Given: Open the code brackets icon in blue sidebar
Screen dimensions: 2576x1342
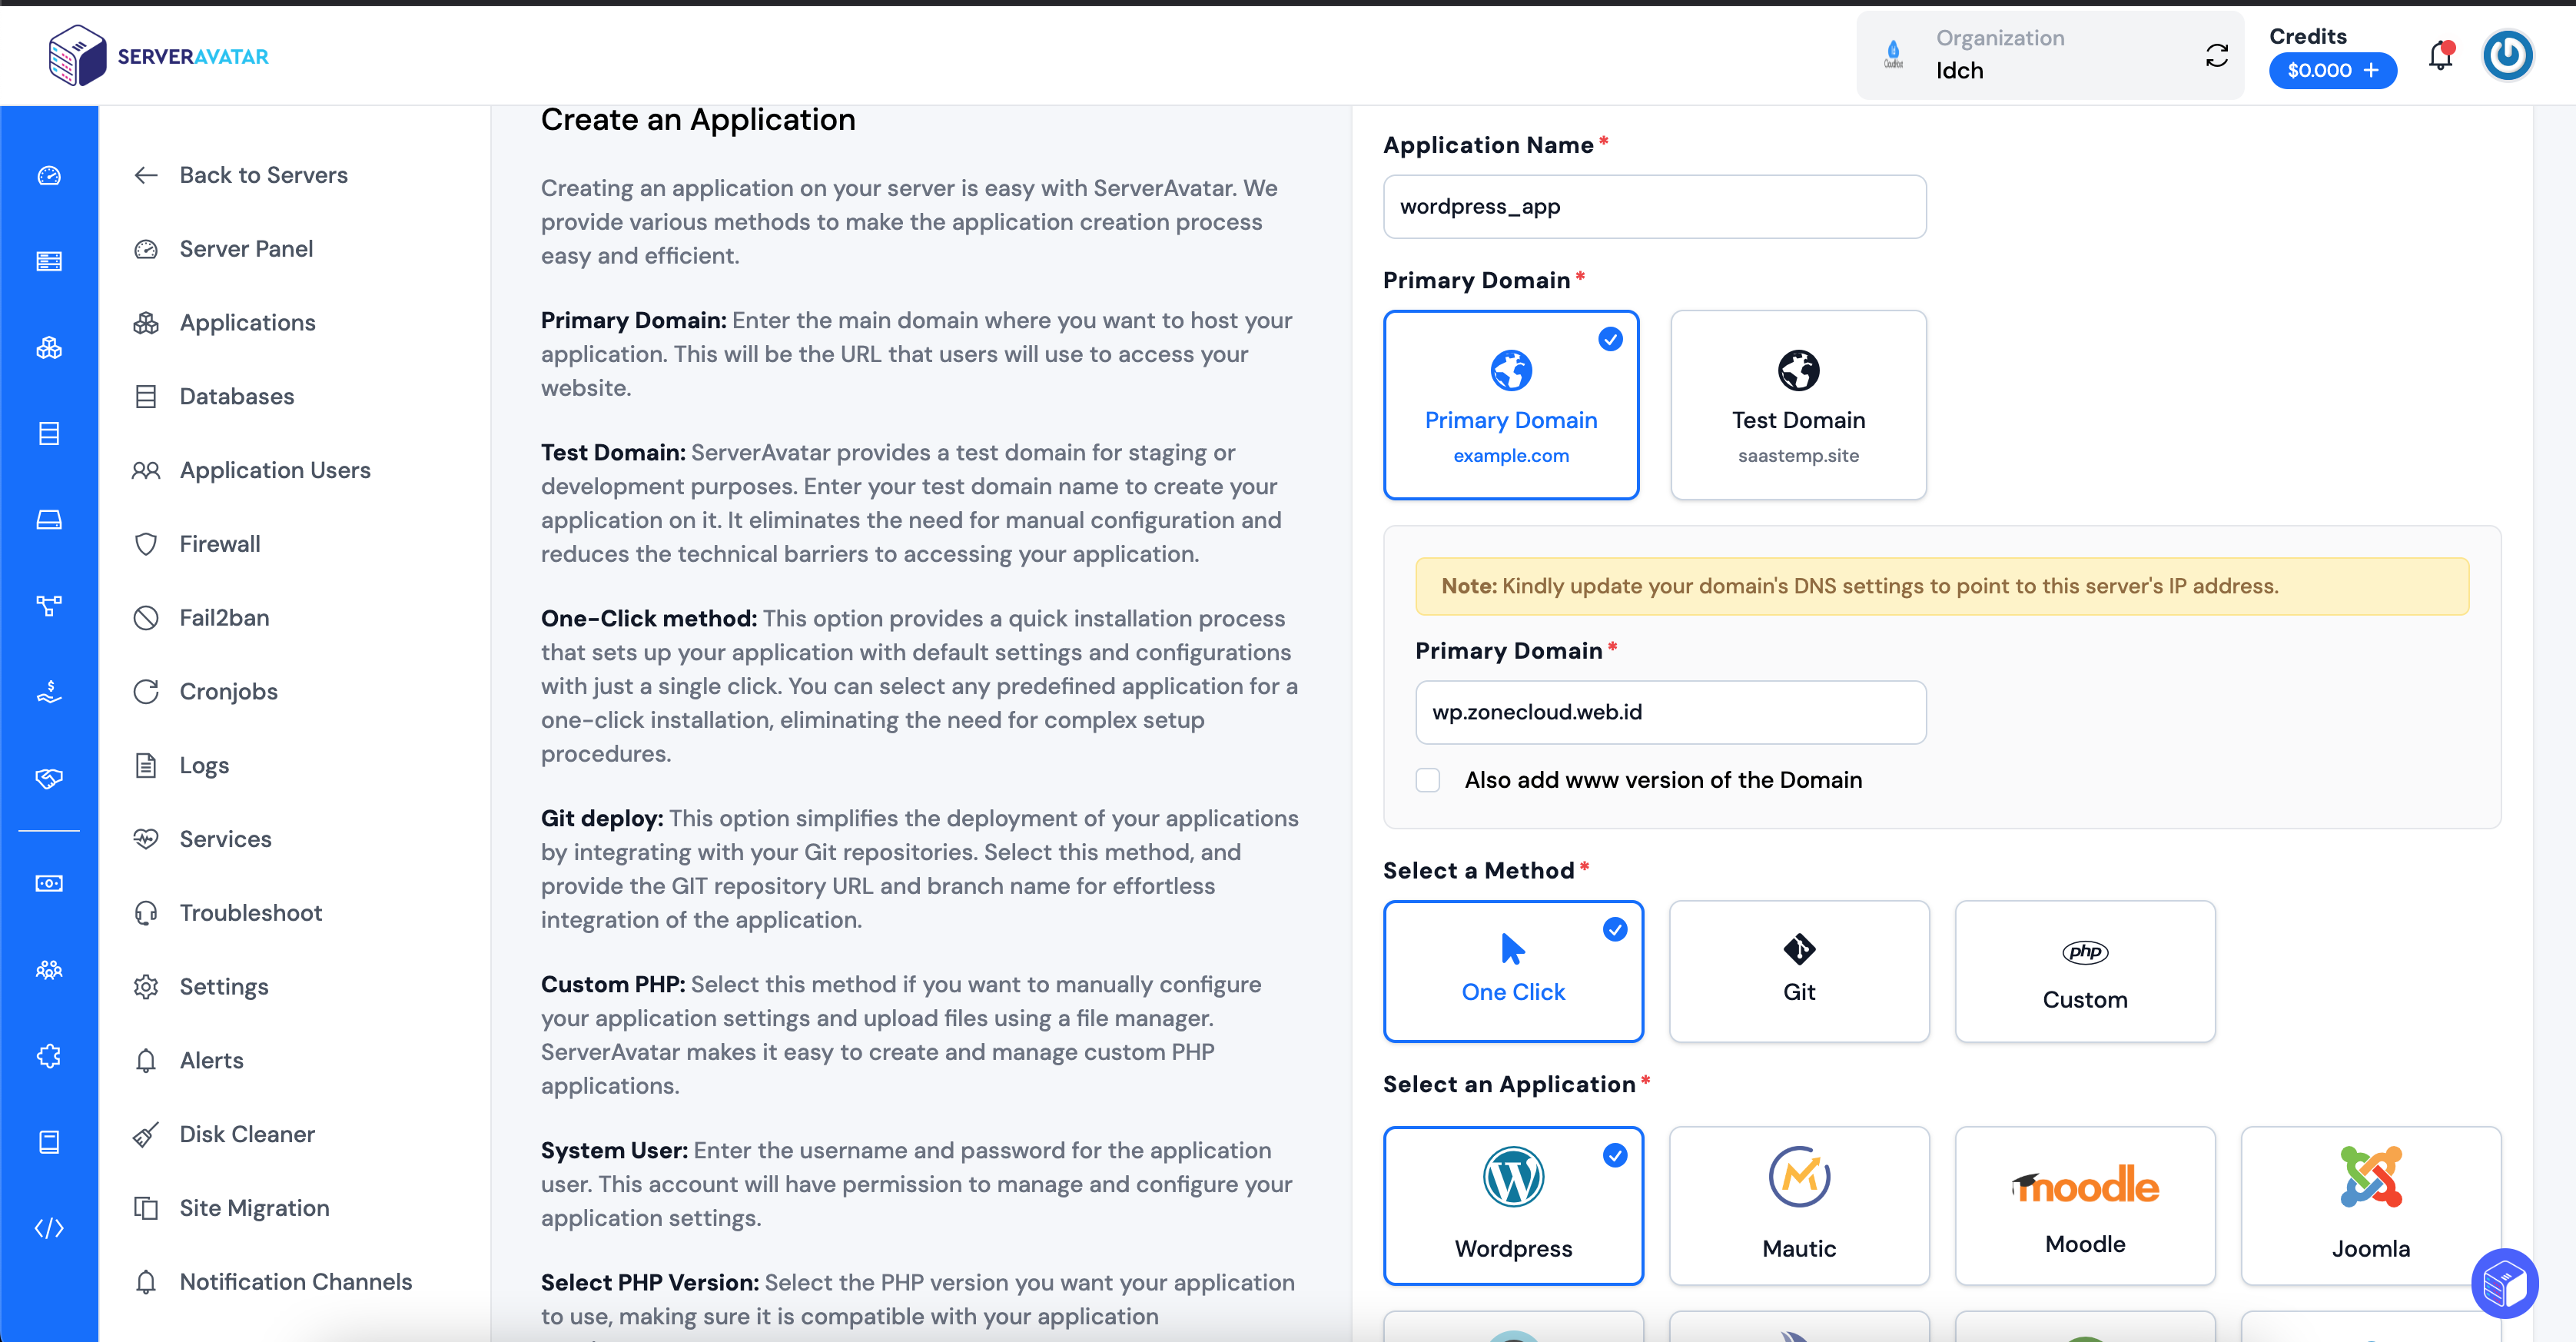Looking at the screenshot, I should point(49,1228).
